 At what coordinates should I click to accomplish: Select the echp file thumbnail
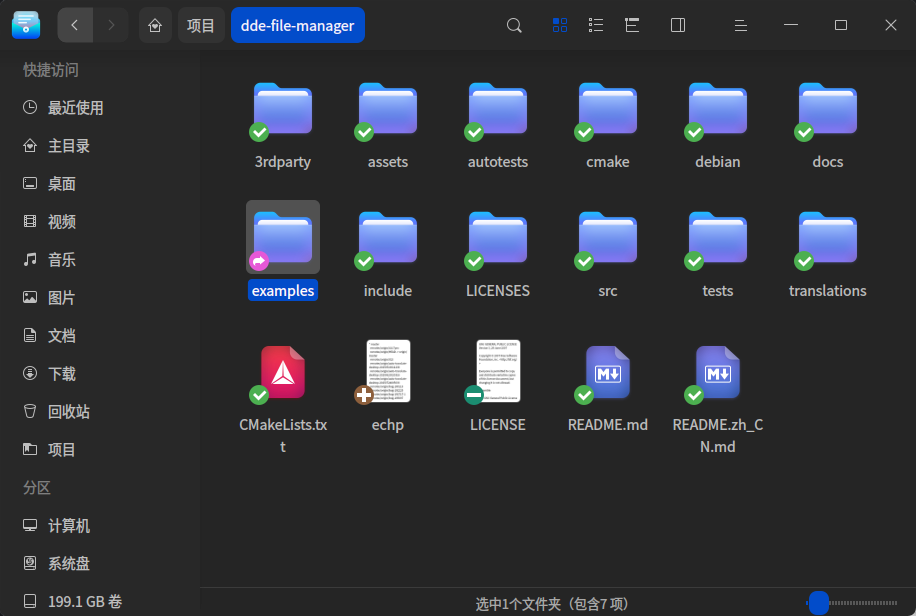click(387, 371)
